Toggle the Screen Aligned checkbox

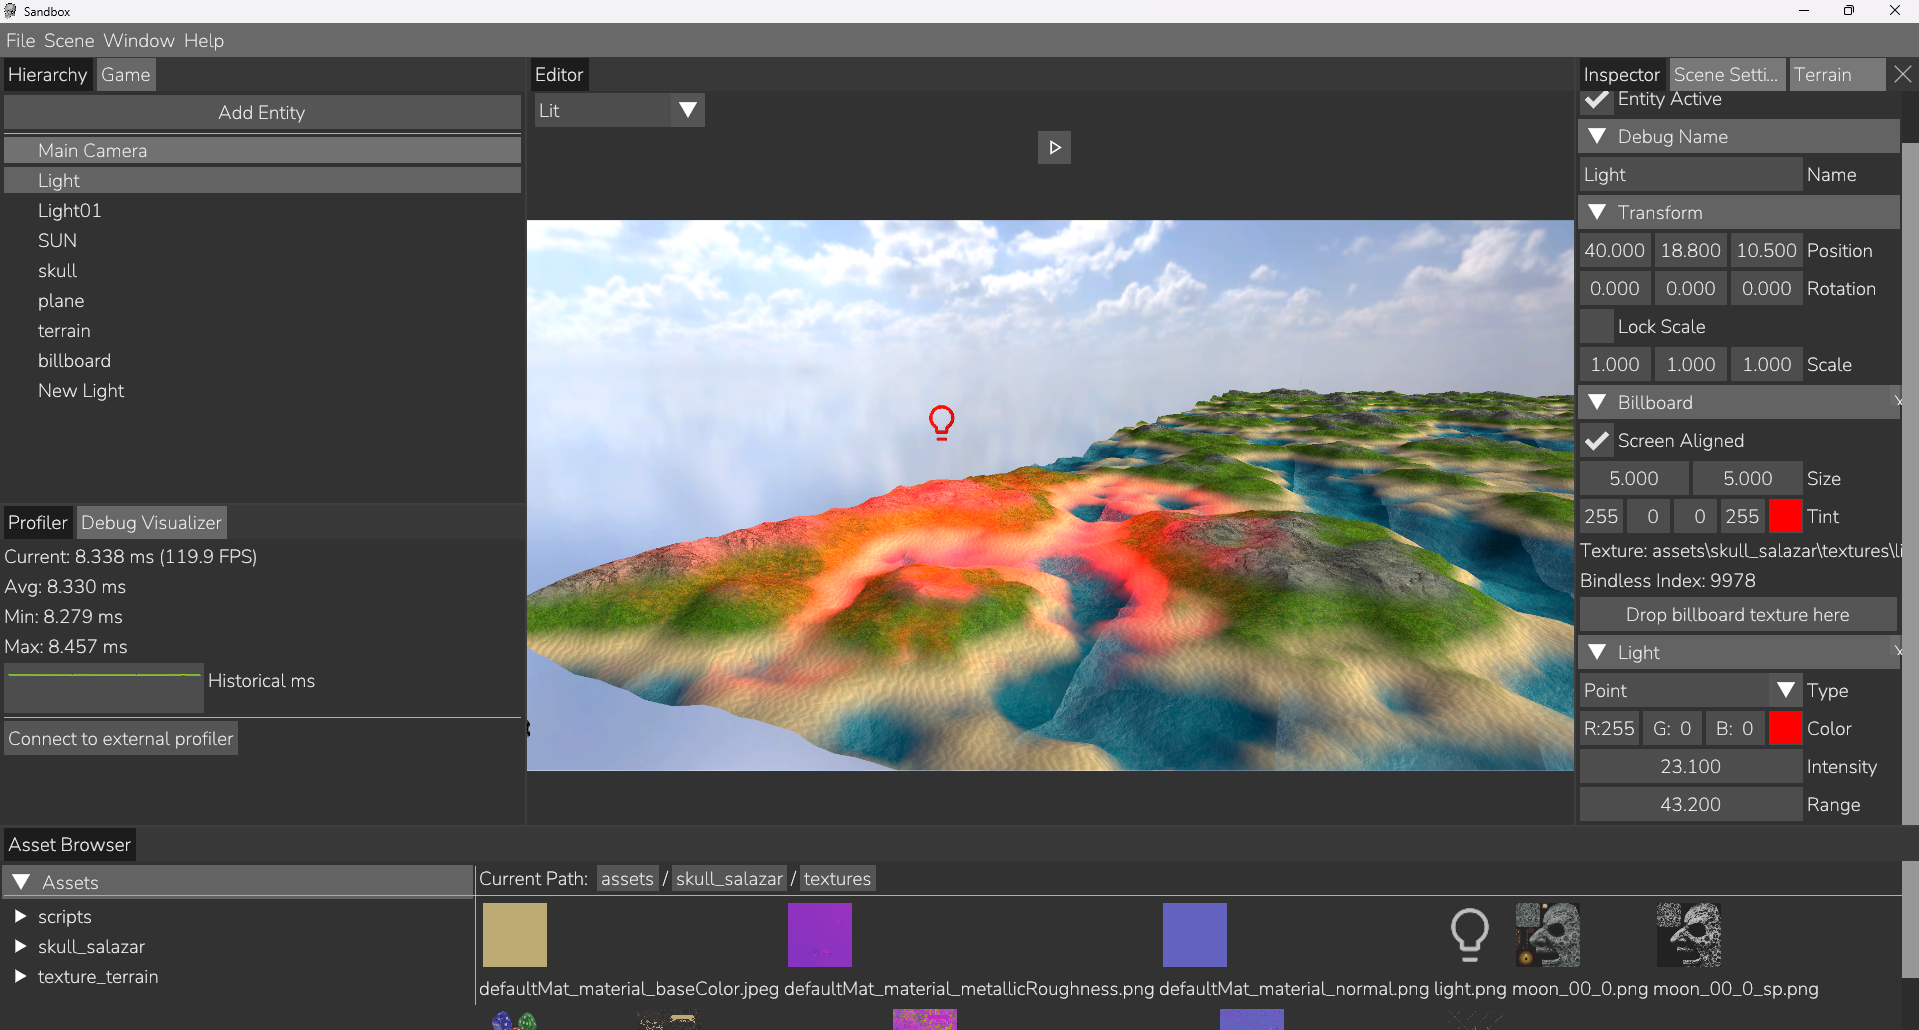point(1597,441)
